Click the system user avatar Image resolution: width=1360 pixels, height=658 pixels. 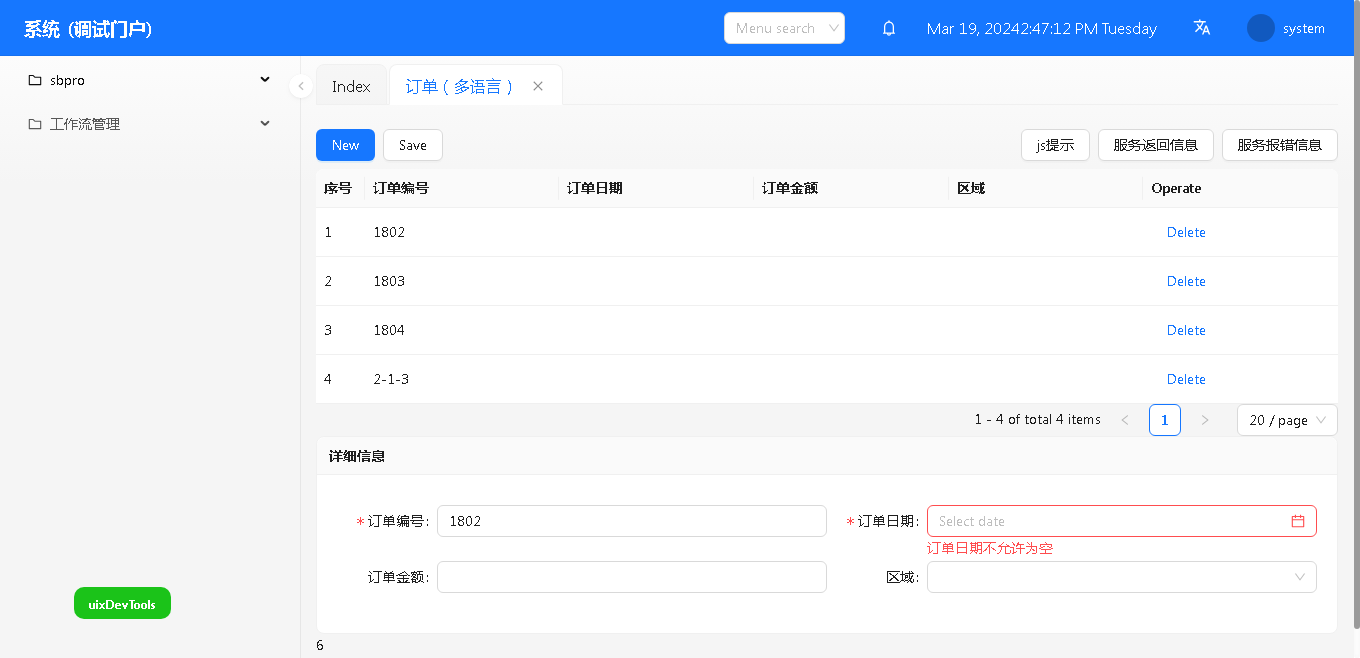click(1260, 28)
